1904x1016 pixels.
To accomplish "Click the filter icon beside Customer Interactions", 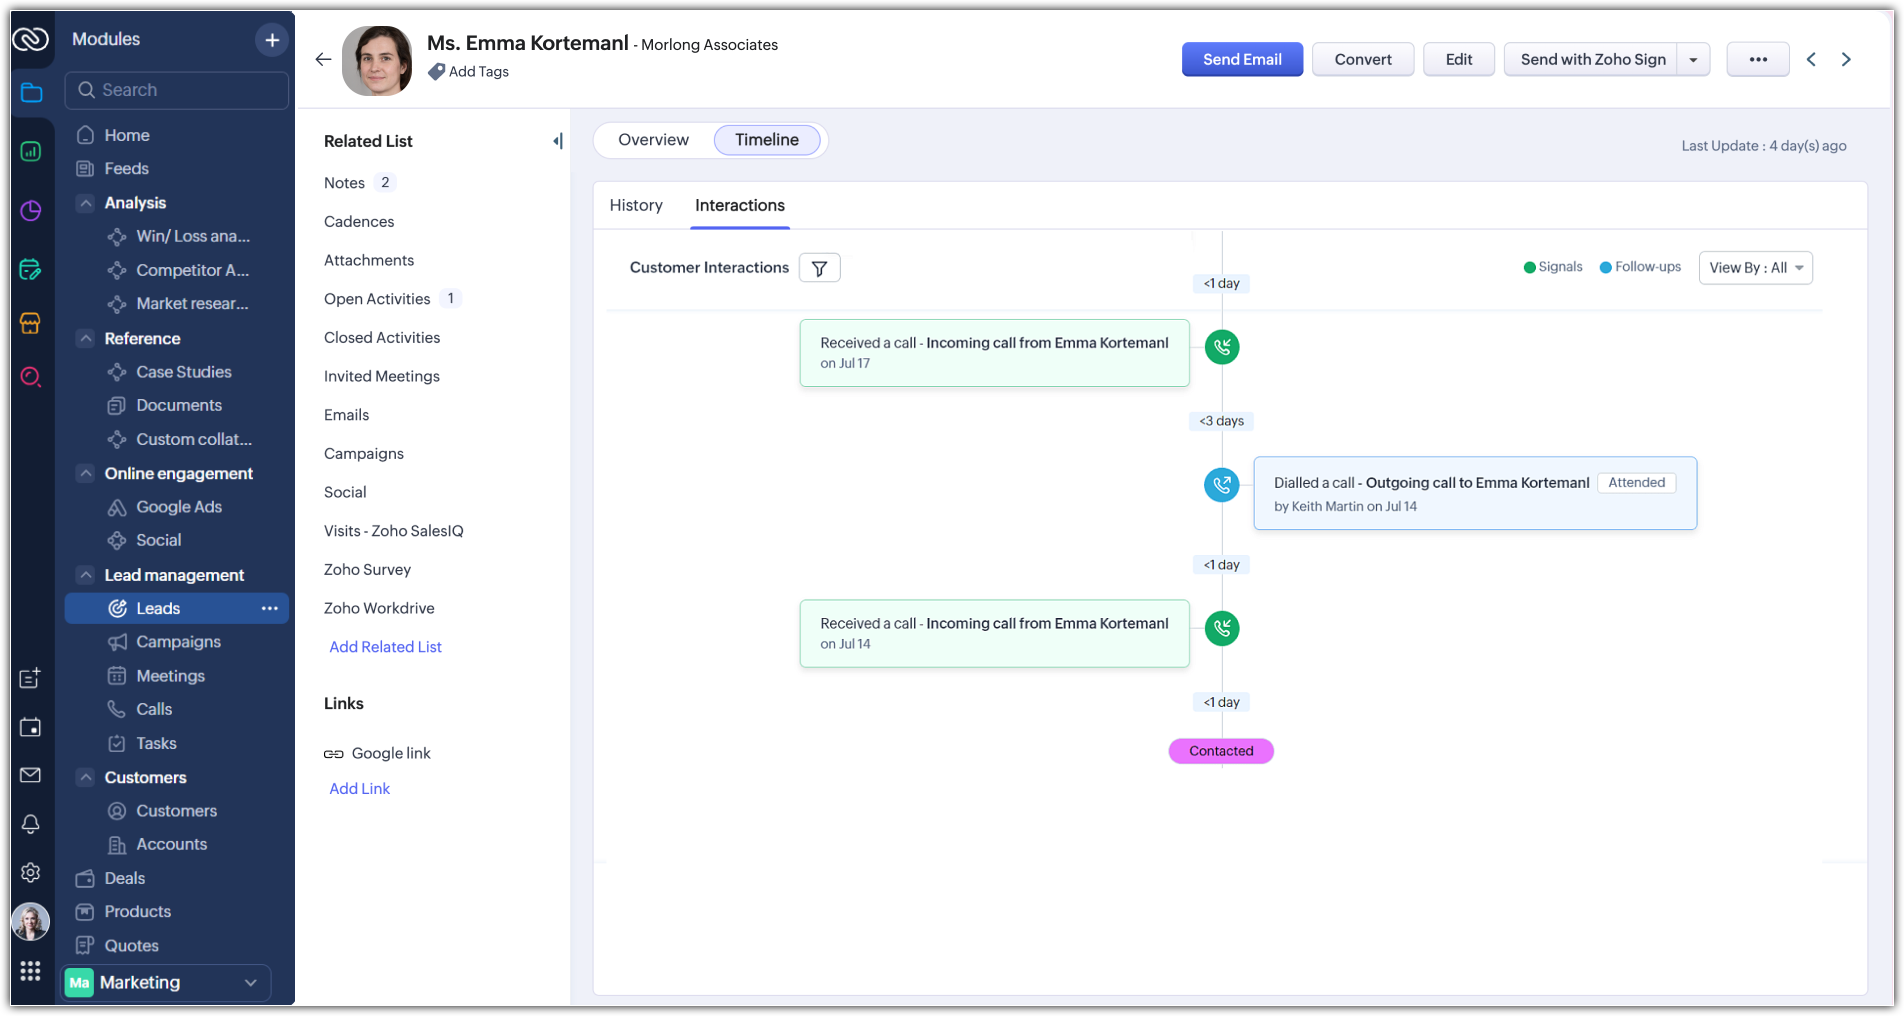I will click(819, 268).
